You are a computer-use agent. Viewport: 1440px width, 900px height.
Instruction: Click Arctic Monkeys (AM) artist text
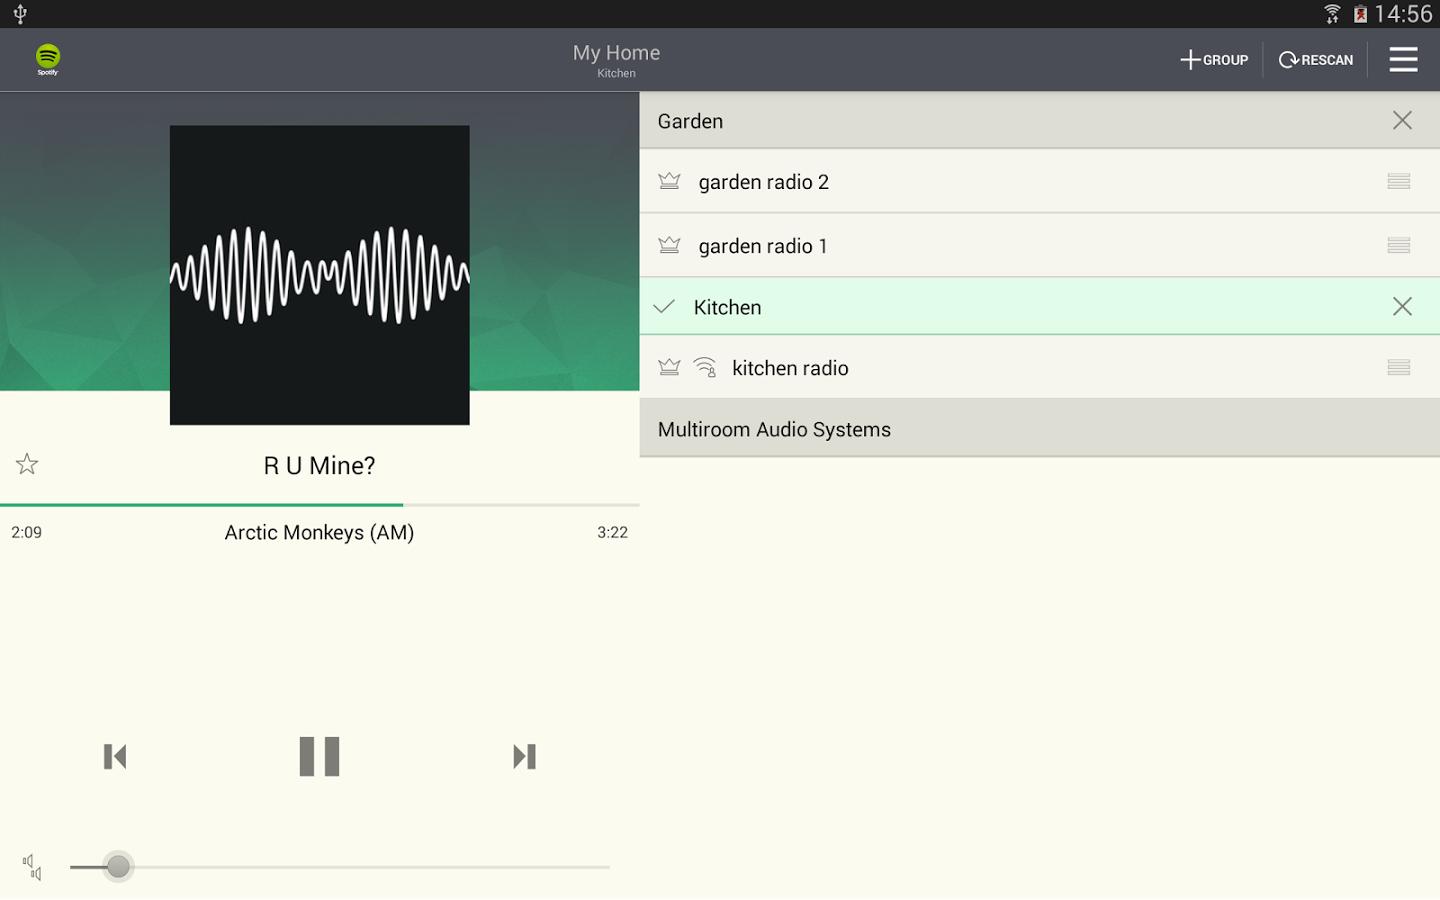click(x=319, y=532)
